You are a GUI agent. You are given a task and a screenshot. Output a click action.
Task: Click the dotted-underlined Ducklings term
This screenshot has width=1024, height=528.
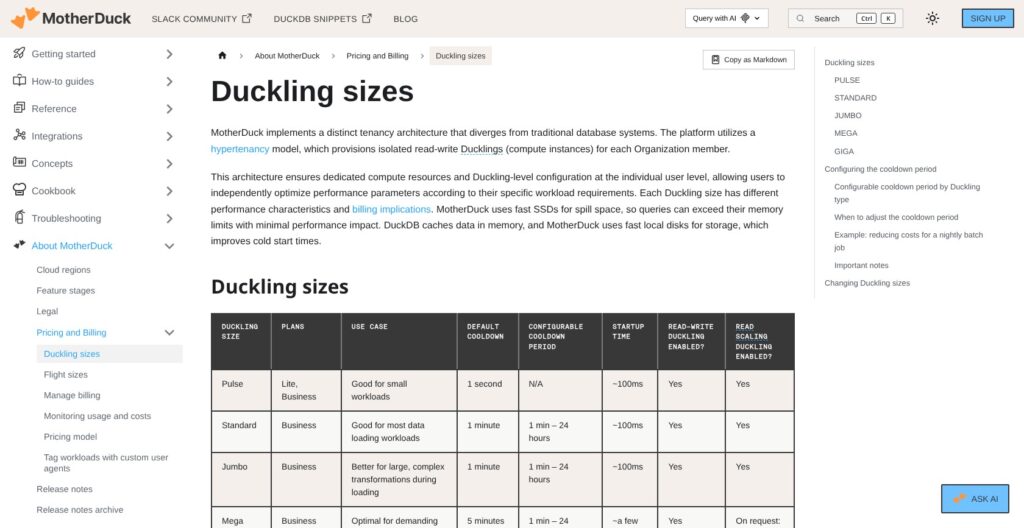click(x=482, y=149)
